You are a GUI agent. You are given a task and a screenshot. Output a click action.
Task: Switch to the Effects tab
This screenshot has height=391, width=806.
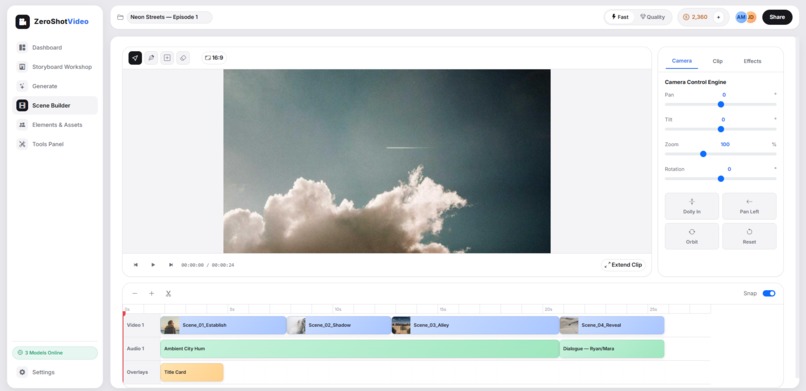click(x=752, y=61)
